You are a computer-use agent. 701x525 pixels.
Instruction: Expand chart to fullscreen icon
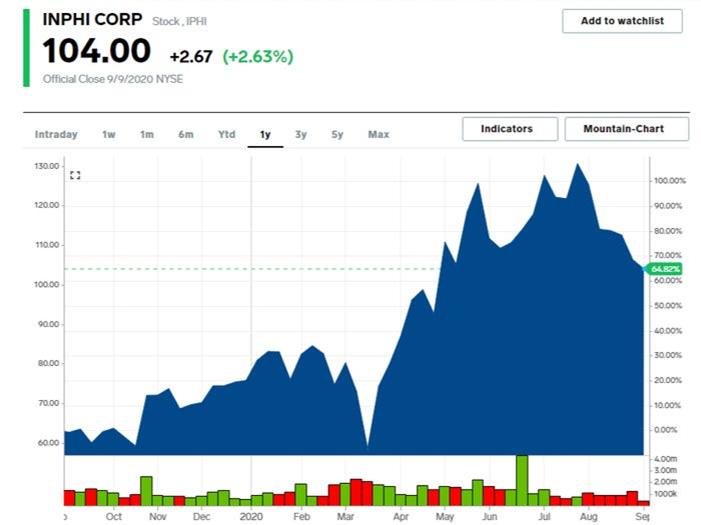[x=75, y=175]
